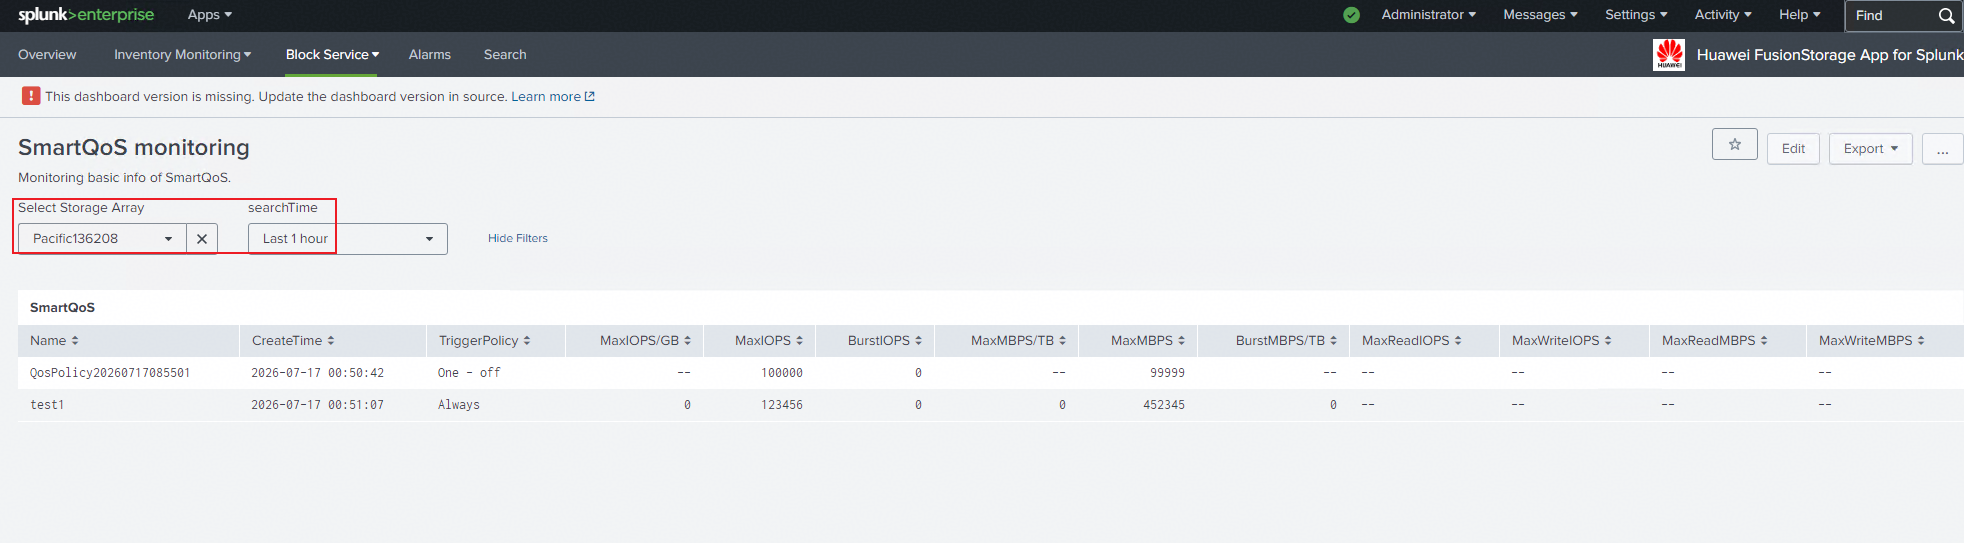Open the Settings menu
The width and height of the screenshot is (1964, 543).
(x=1636, y=15)
